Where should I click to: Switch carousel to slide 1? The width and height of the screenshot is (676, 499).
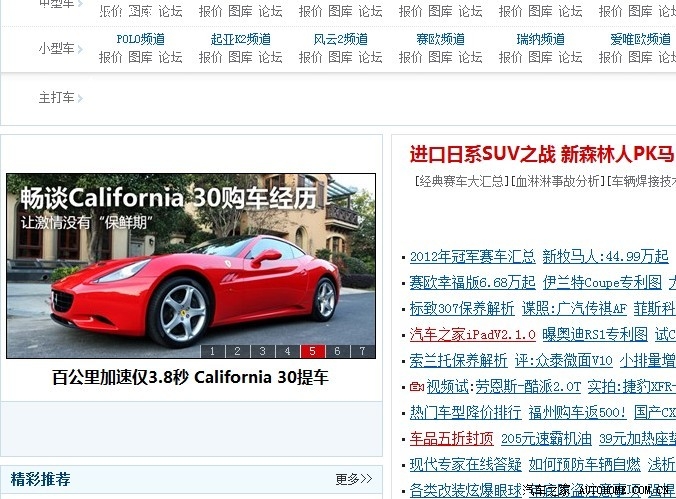213,351
